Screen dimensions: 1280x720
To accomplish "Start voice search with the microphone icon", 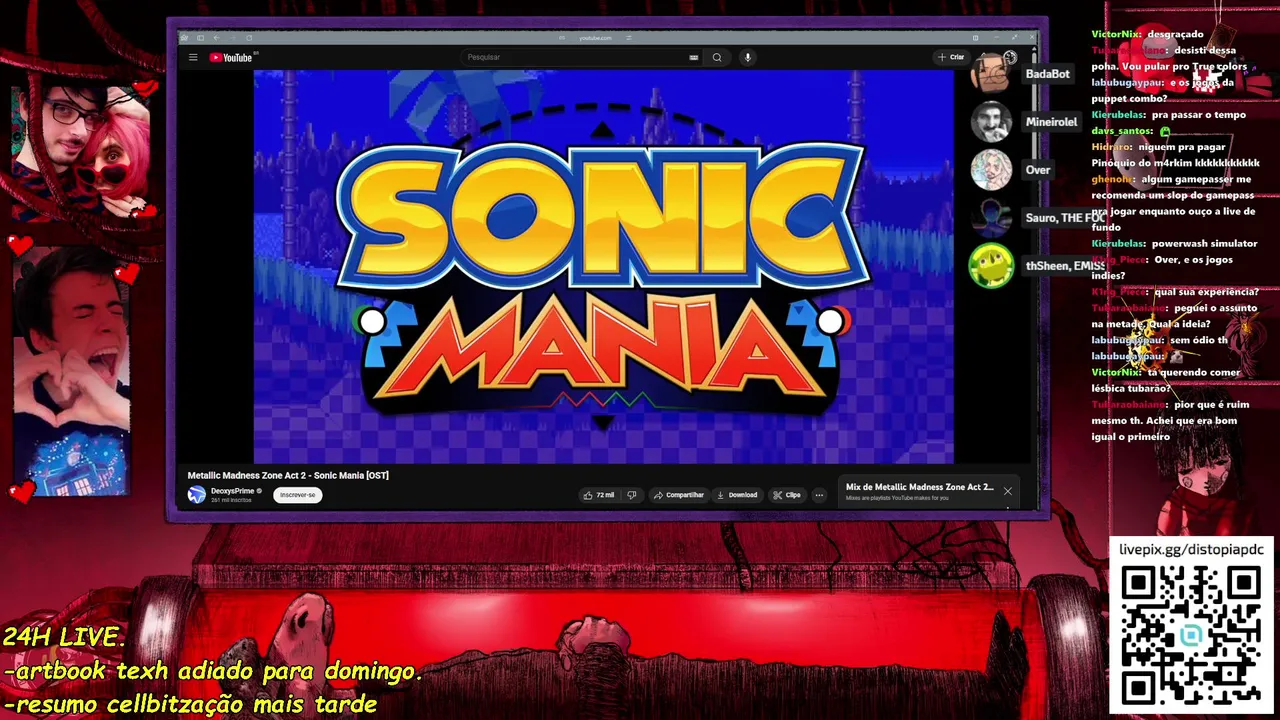I will pos(747,57).
